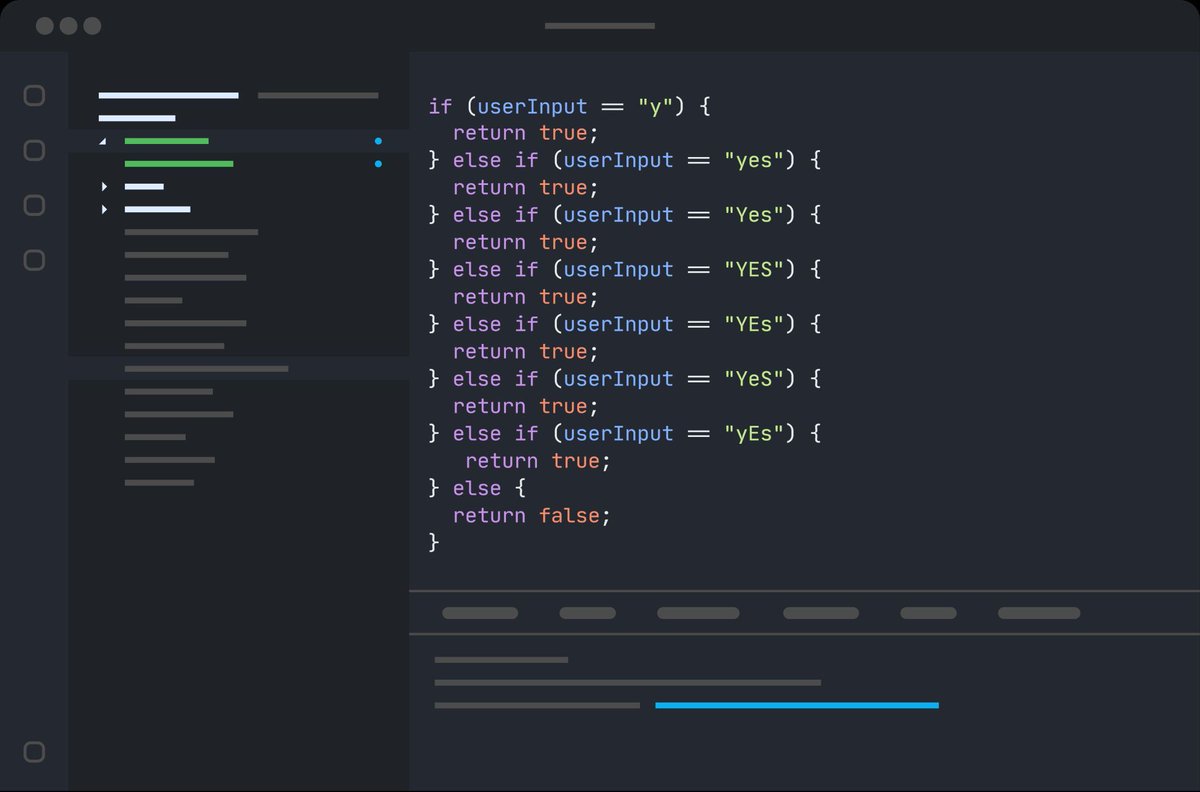This screenshot has height=792, width=1200.
Task: Select the longer green file entry
Action: point(179,164)
